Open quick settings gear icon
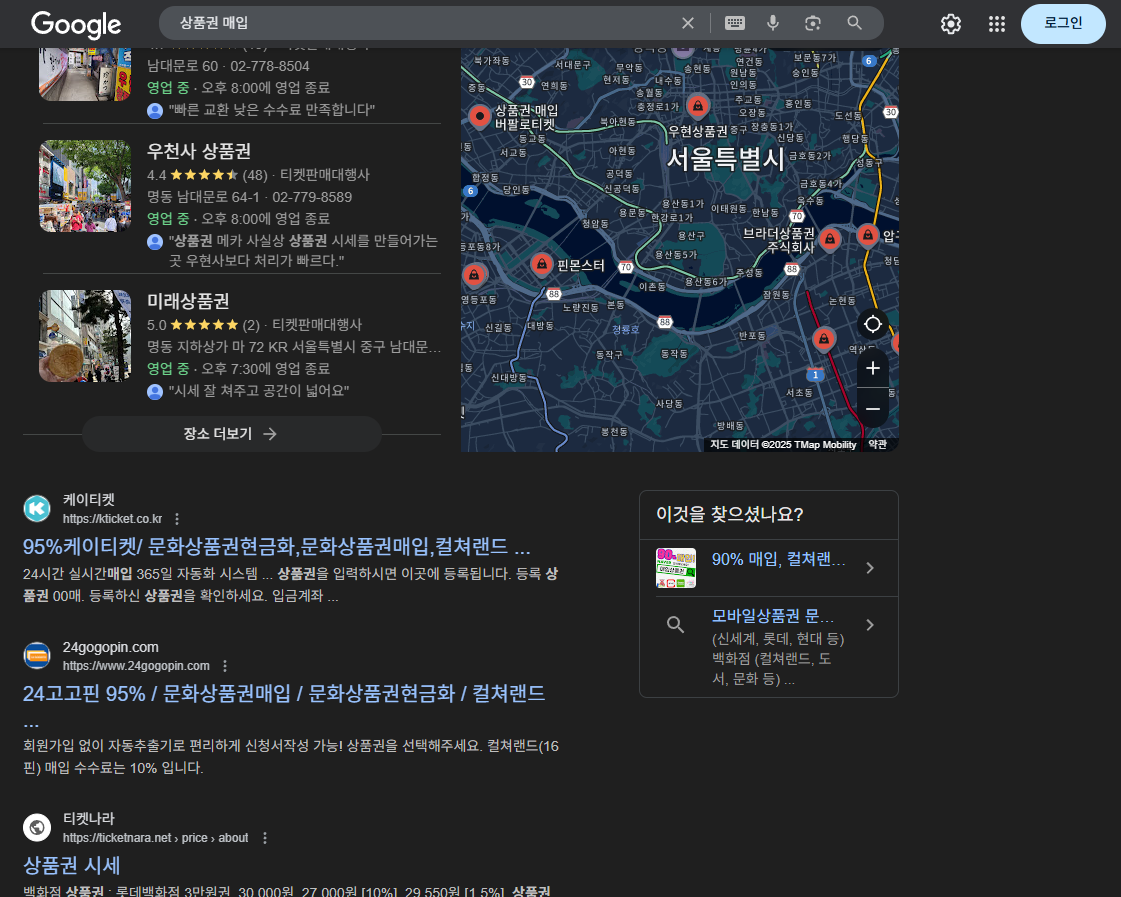Screen dimensions: 1121x897 [950, 24]
